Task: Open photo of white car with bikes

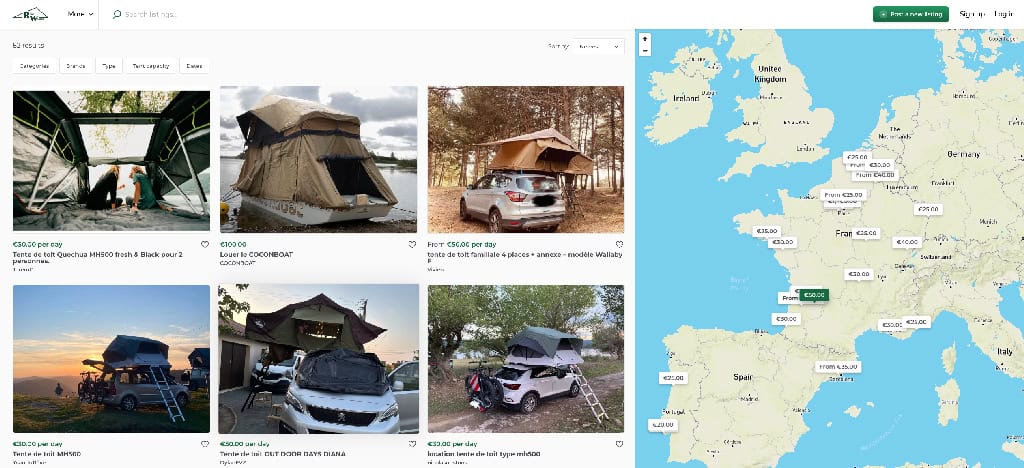Action: click(x=526, y=359)
